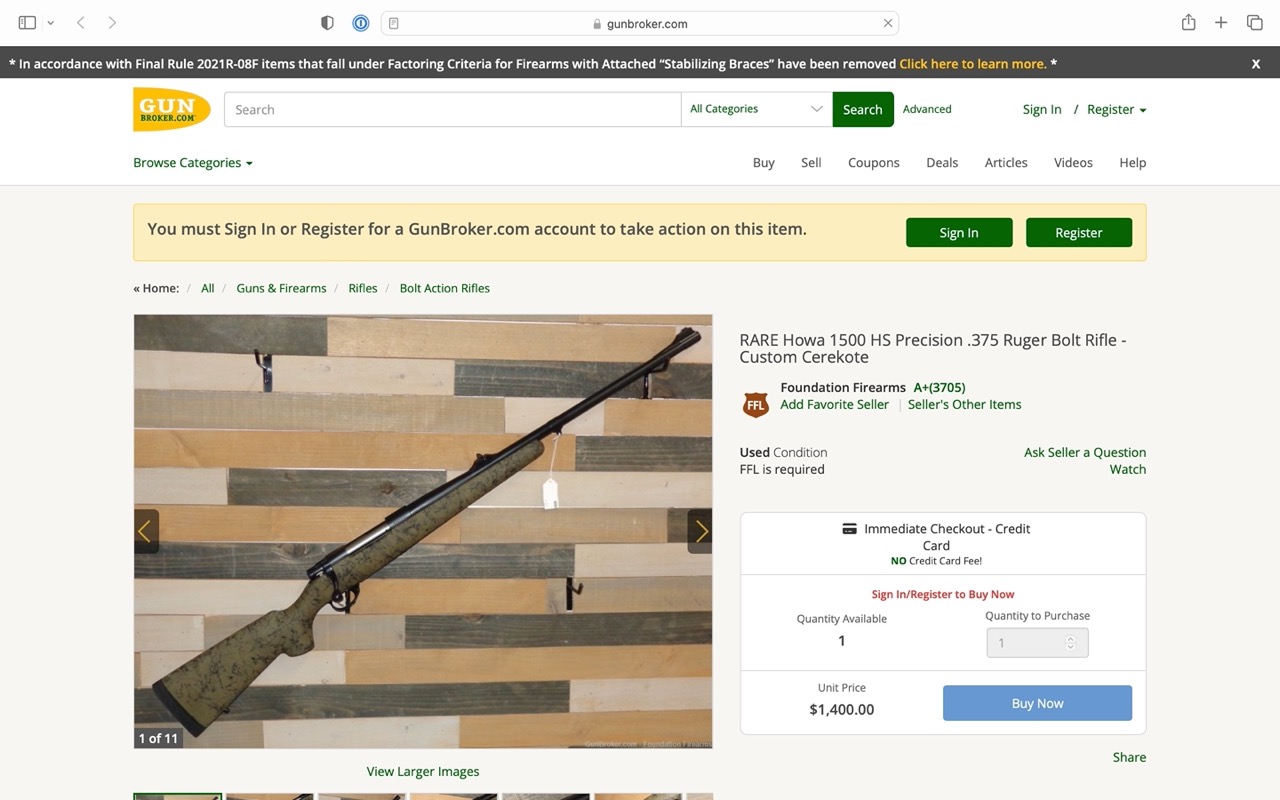
Task: Toggle the Safari sidebar button
Action: pos(27,23)
